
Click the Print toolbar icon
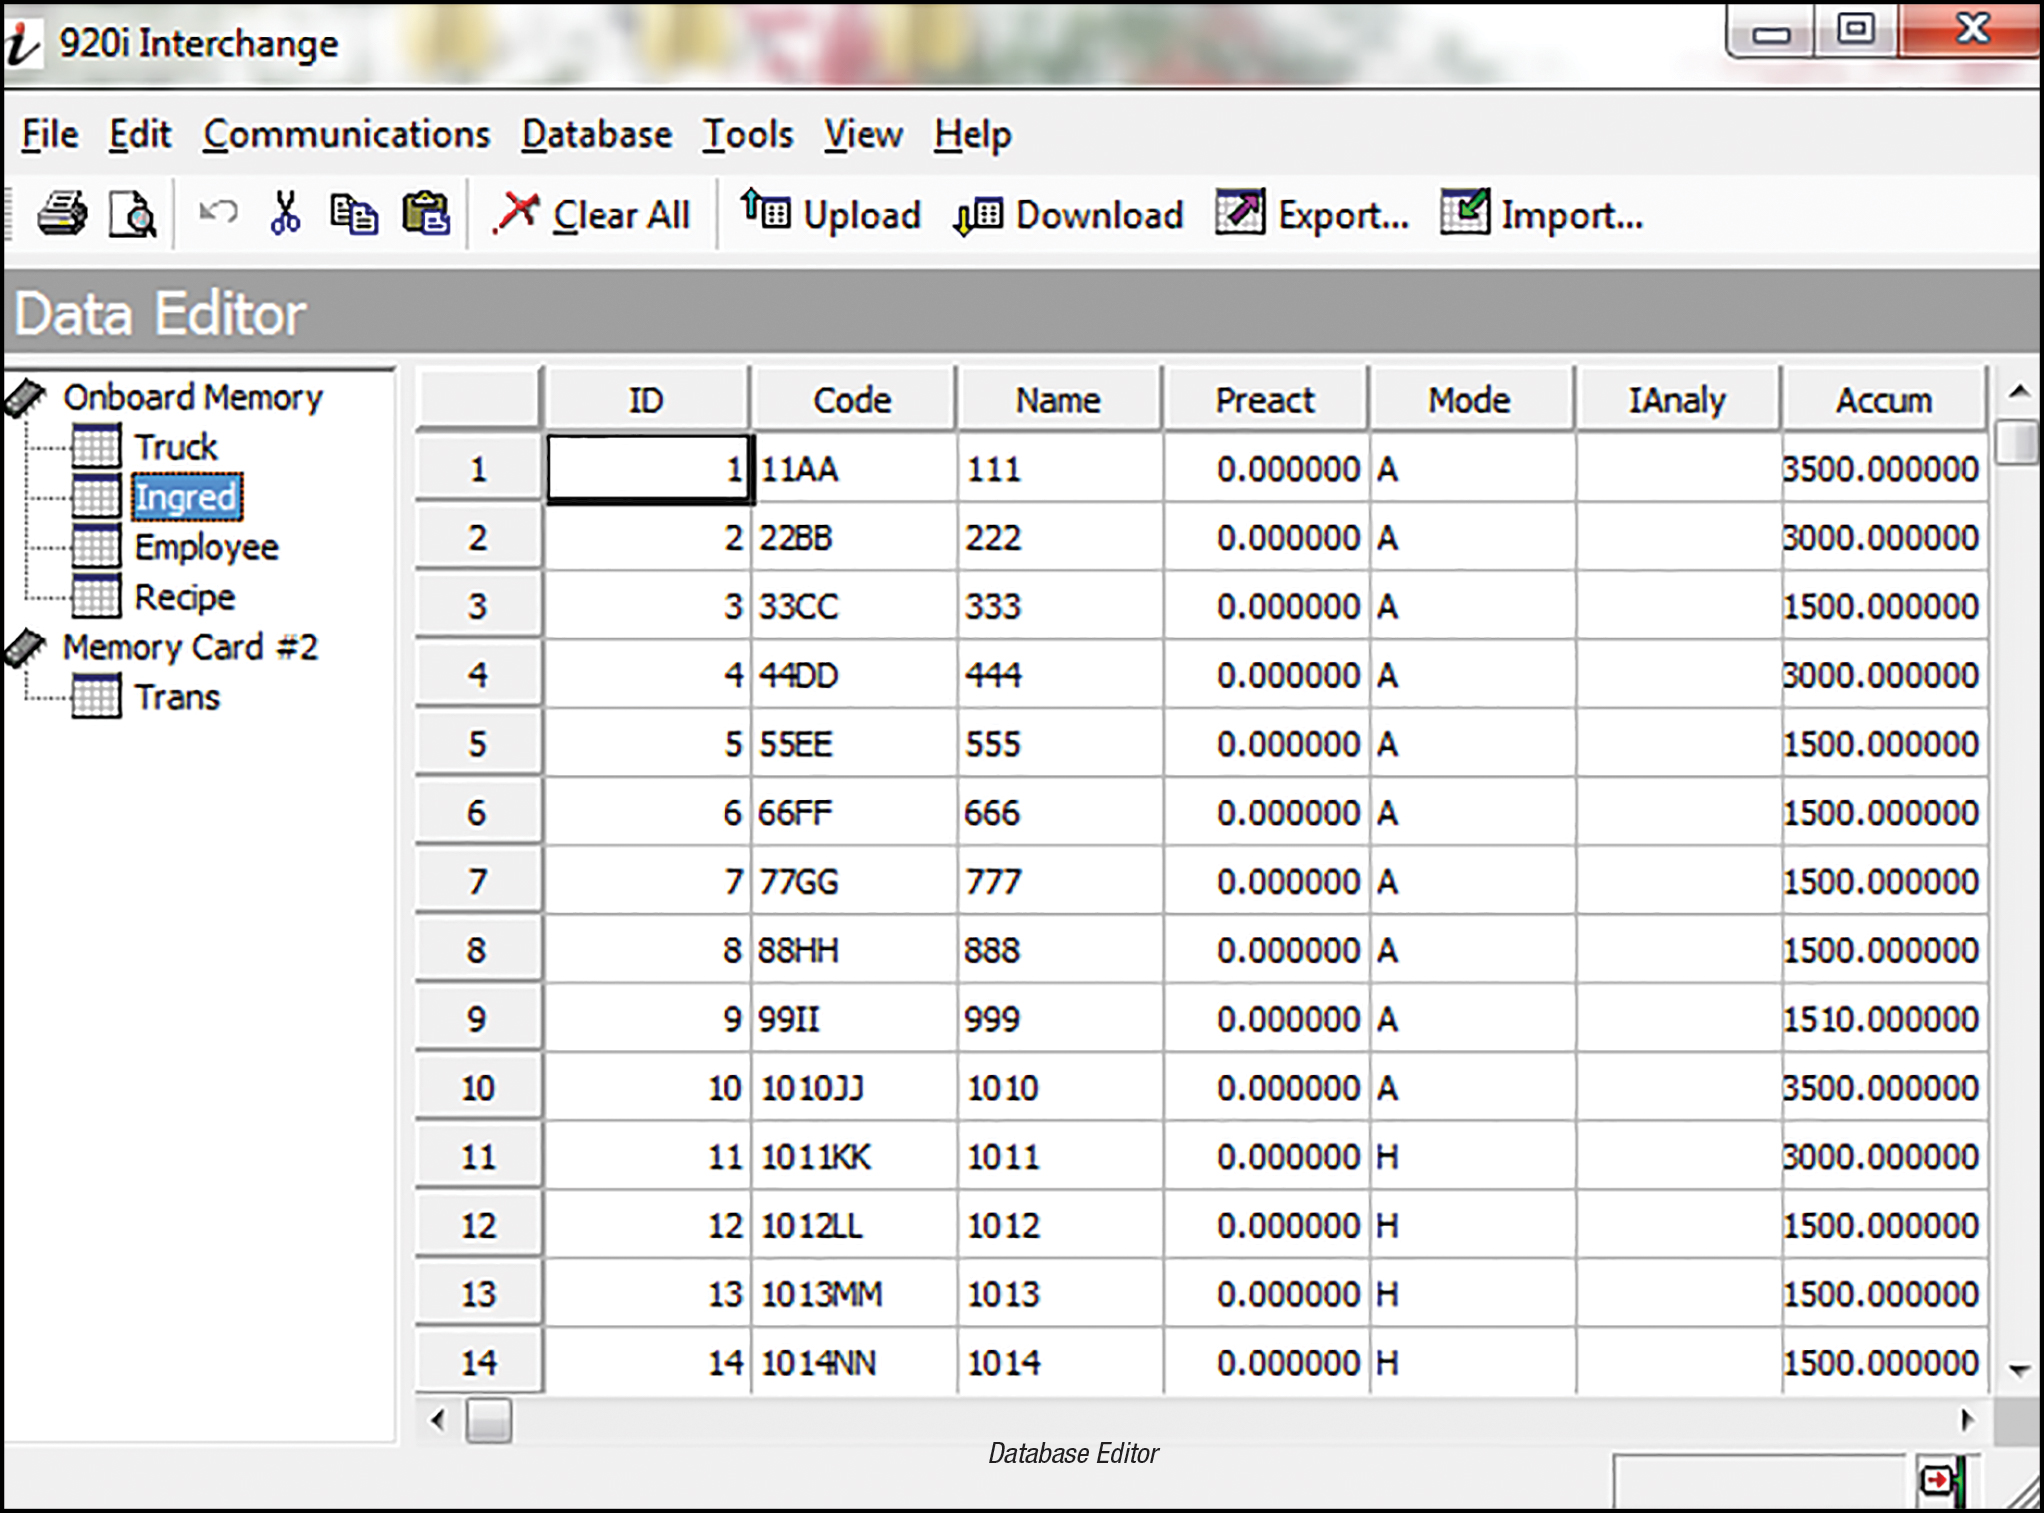[x=62, y=214]
